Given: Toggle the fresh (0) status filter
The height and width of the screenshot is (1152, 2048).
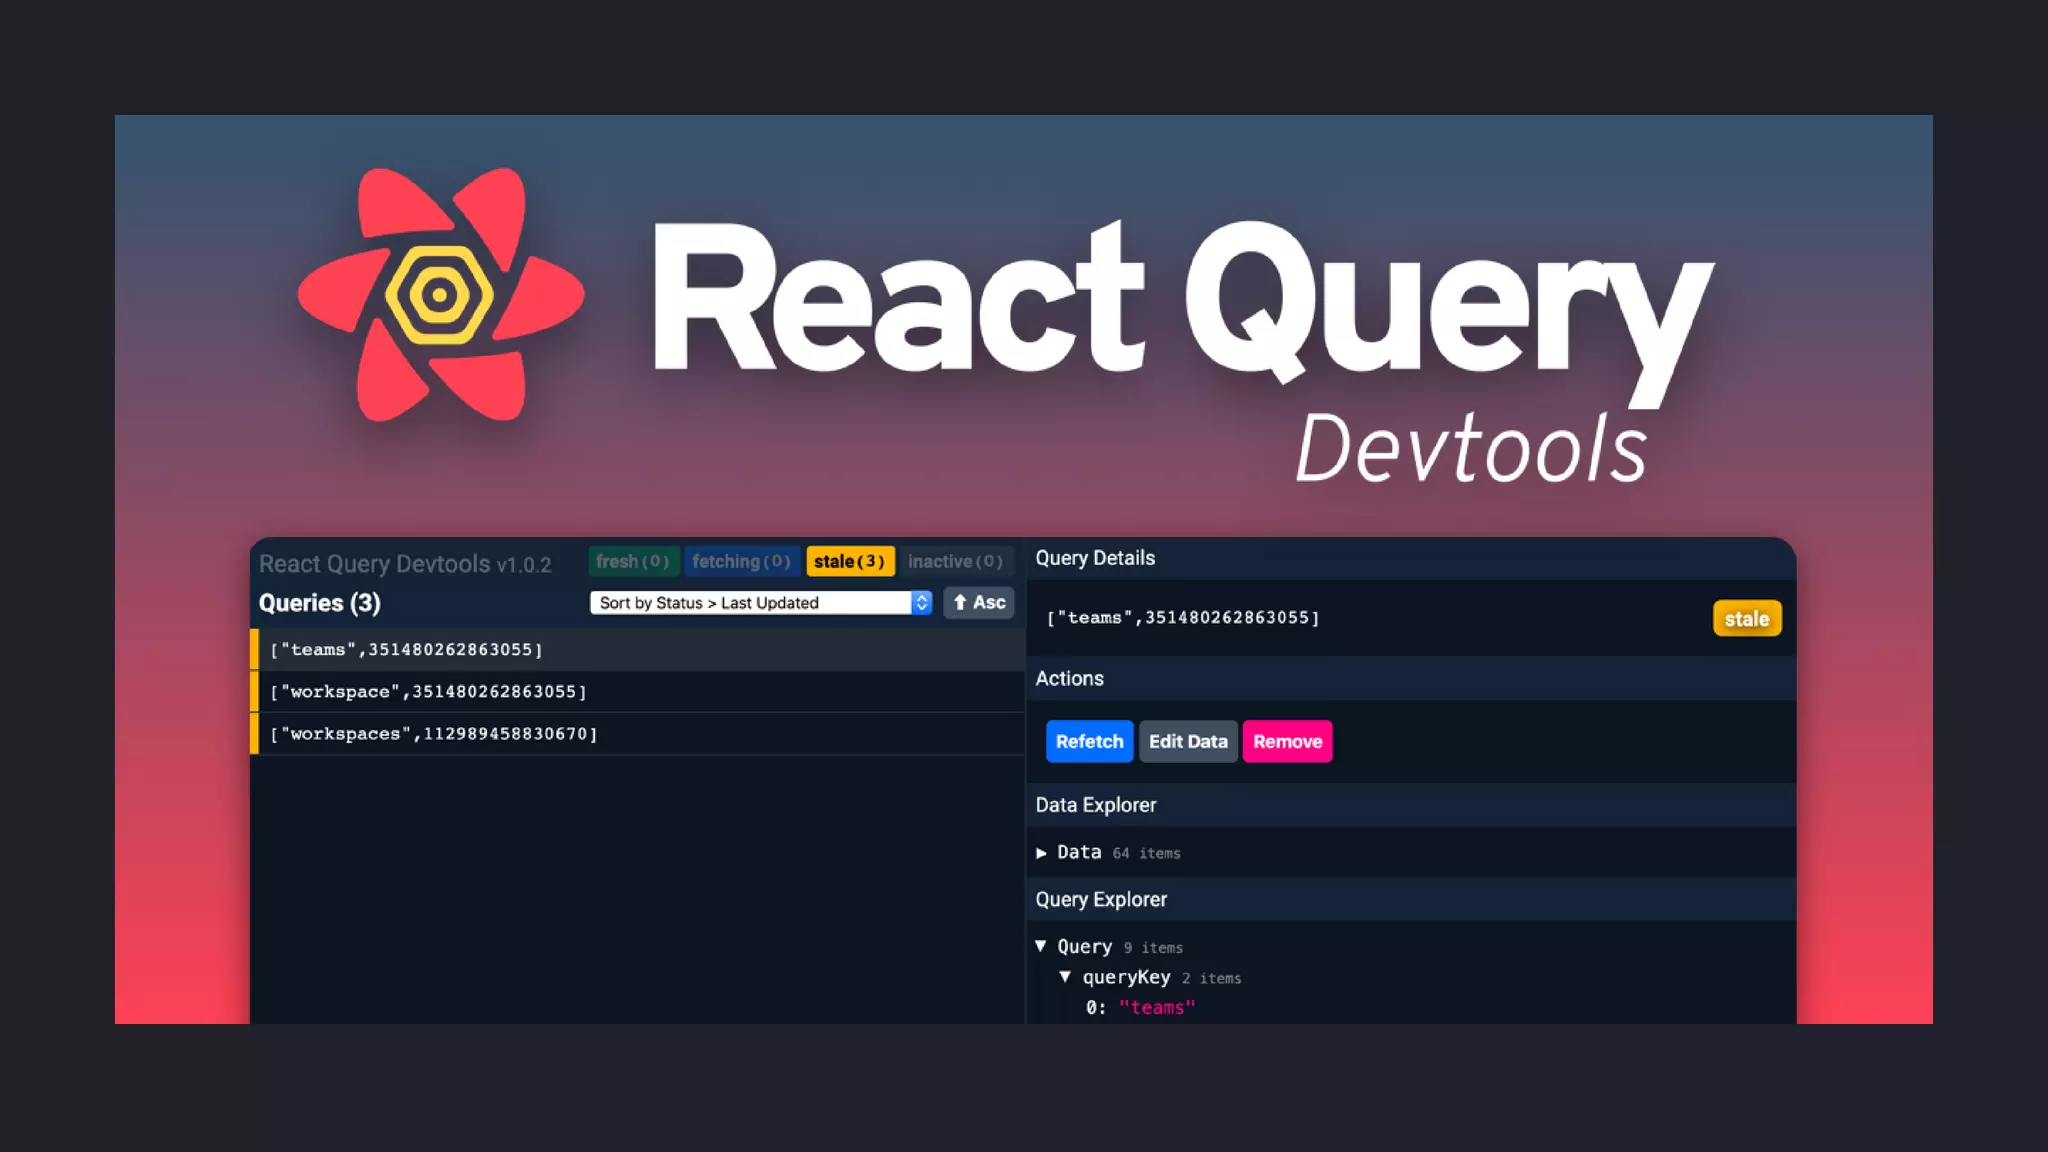Looking at the screenshot, I should pyautogui.click(x=633, y=562).
